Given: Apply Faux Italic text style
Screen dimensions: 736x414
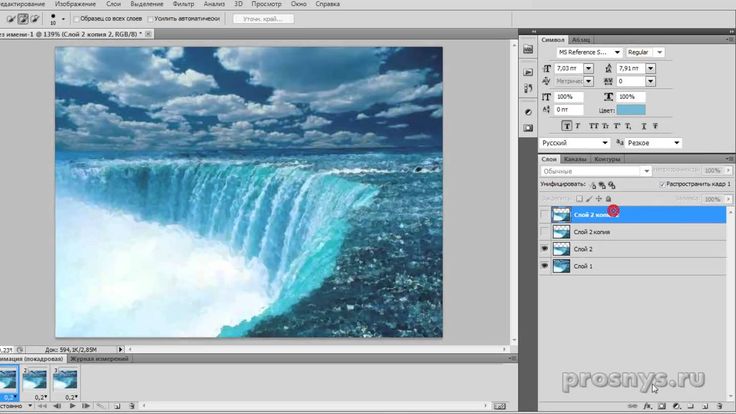Looking at the screenshot, I should pos(578,126).
